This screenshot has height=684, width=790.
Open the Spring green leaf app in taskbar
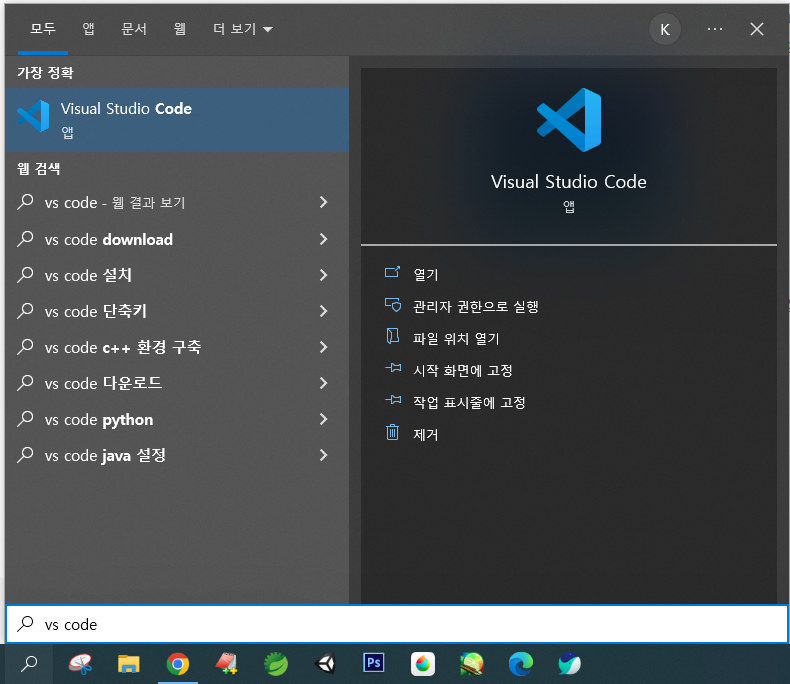276,664
